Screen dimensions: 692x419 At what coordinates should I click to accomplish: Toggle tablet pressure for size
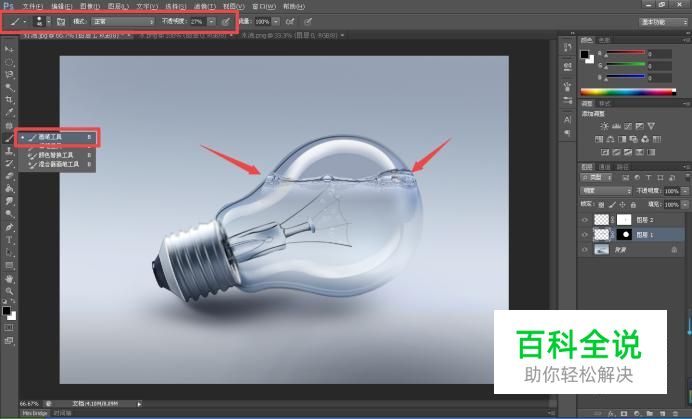coord(308,22)
